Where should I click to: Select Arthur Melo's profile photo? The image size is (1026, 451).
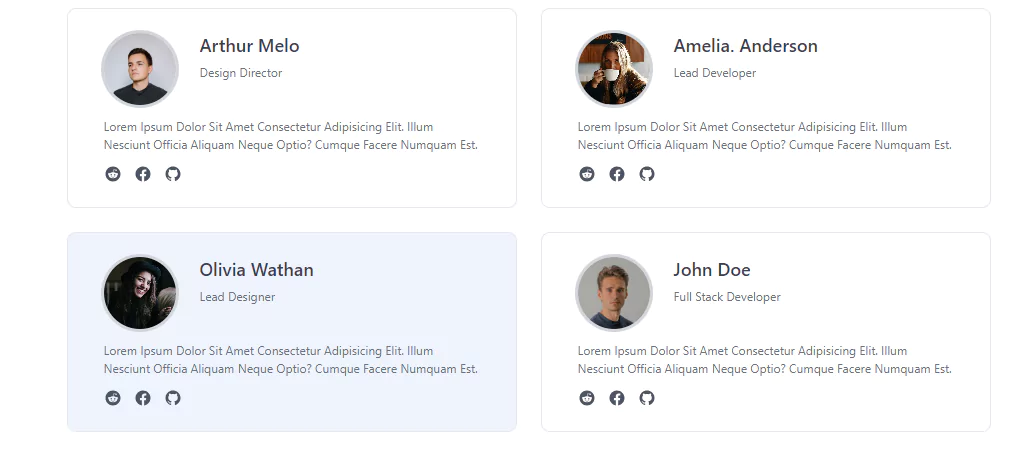point(140,69)
